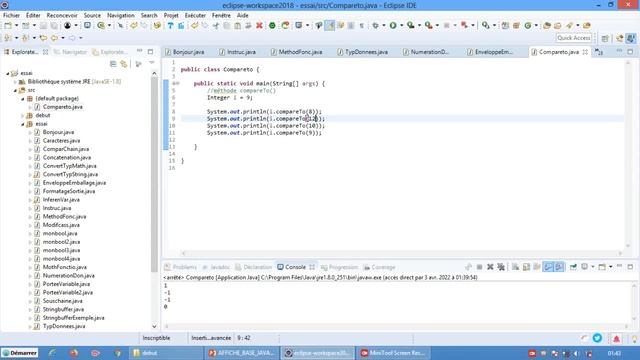Click the Open Type blue T icon

click(x=170, y=25)
